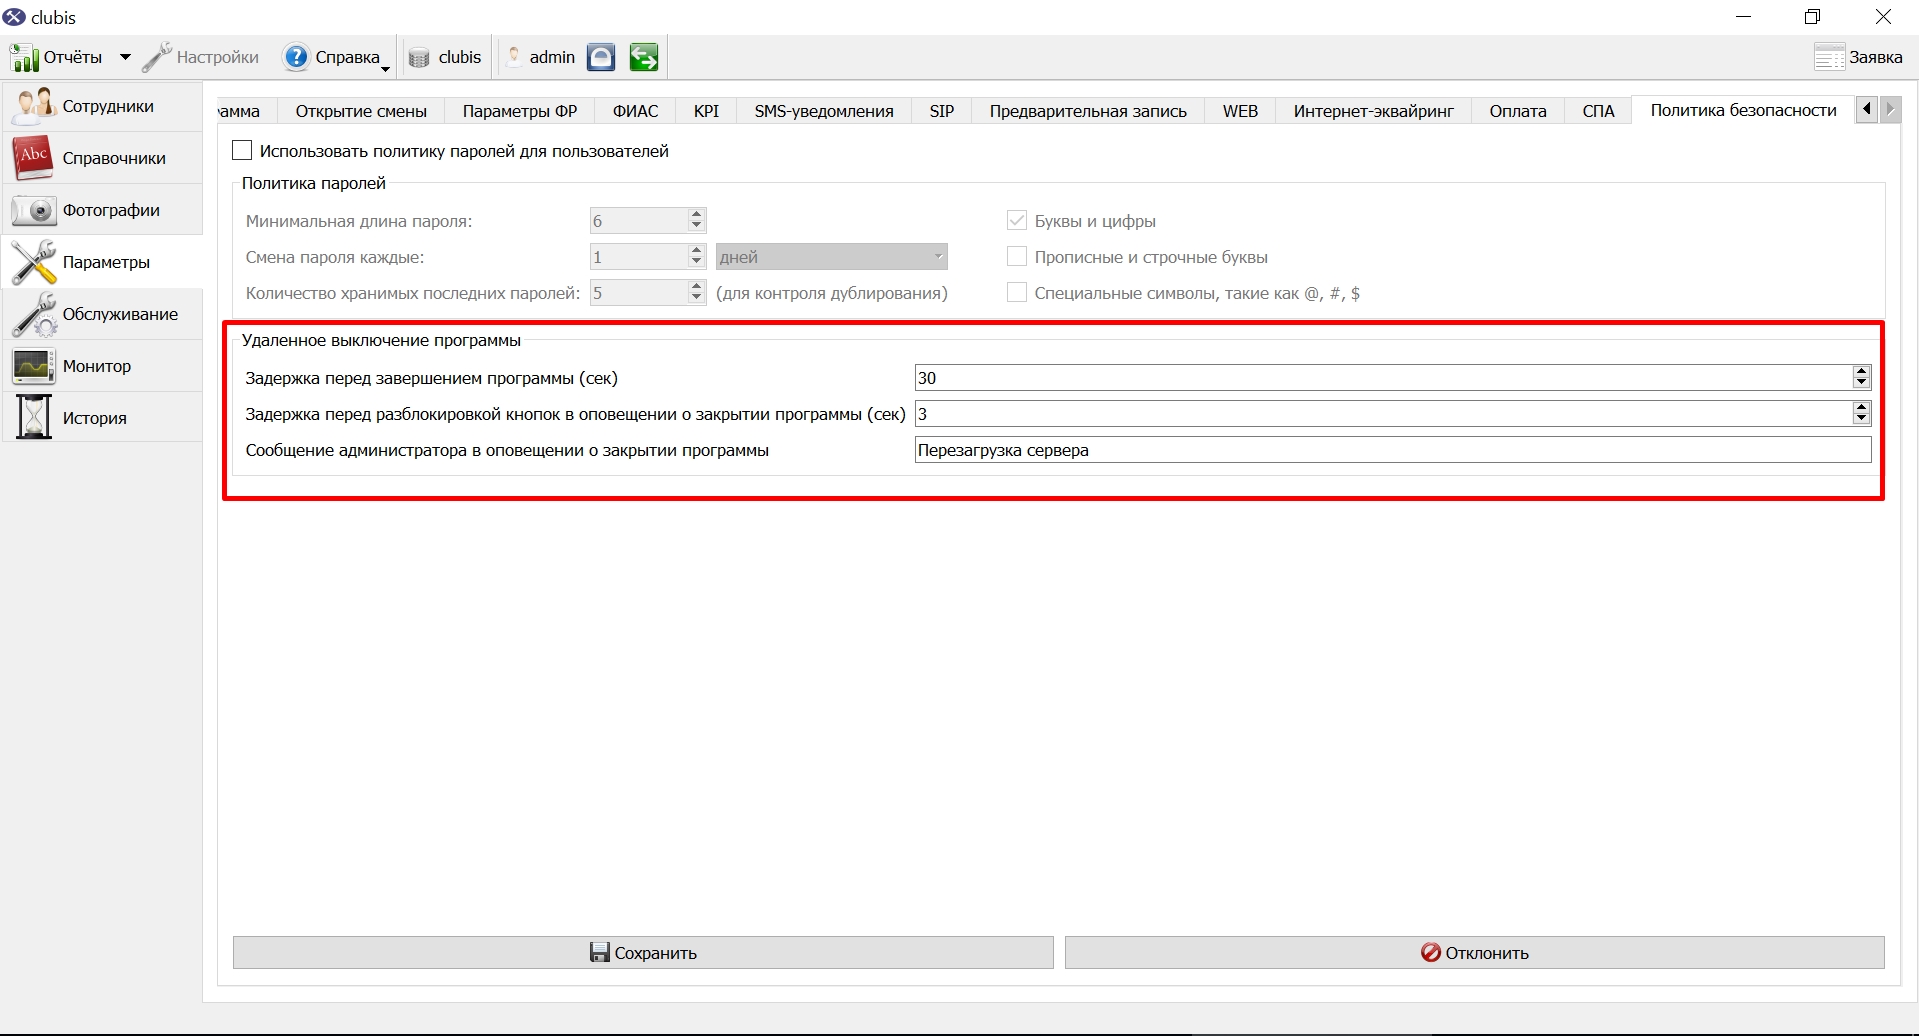
Task: Open the Сотрудники section icon
Action: tap(34, 106)
